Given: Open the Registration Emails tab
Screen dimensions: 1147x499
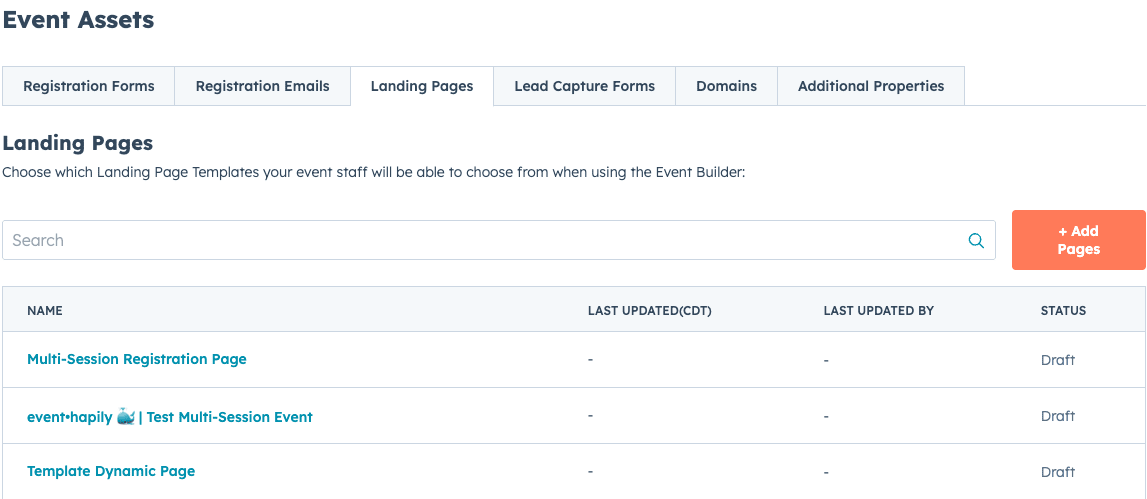Looking at the screenshot, I should [x=262, y=86].
